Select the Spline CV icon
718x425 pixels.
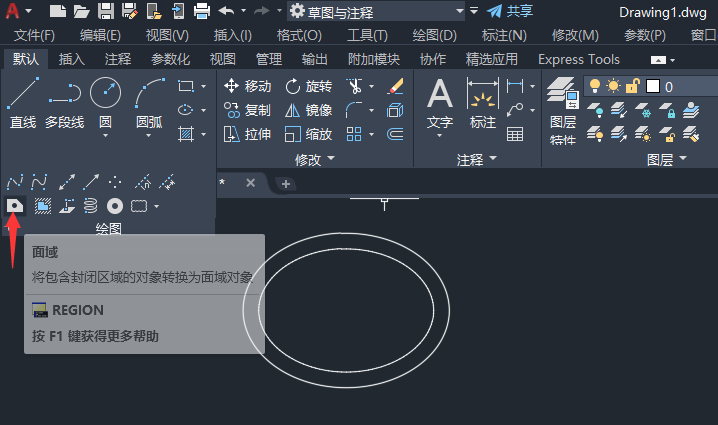tap(39, 182)
